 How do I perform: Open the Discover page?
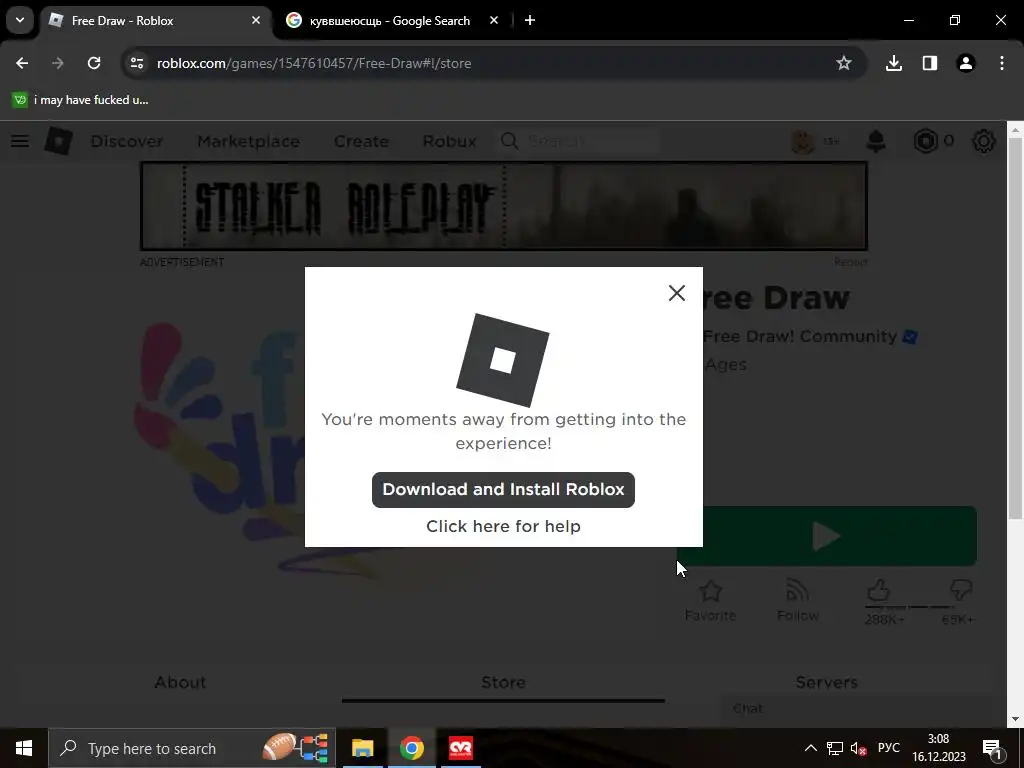click(x=127, y=141)
